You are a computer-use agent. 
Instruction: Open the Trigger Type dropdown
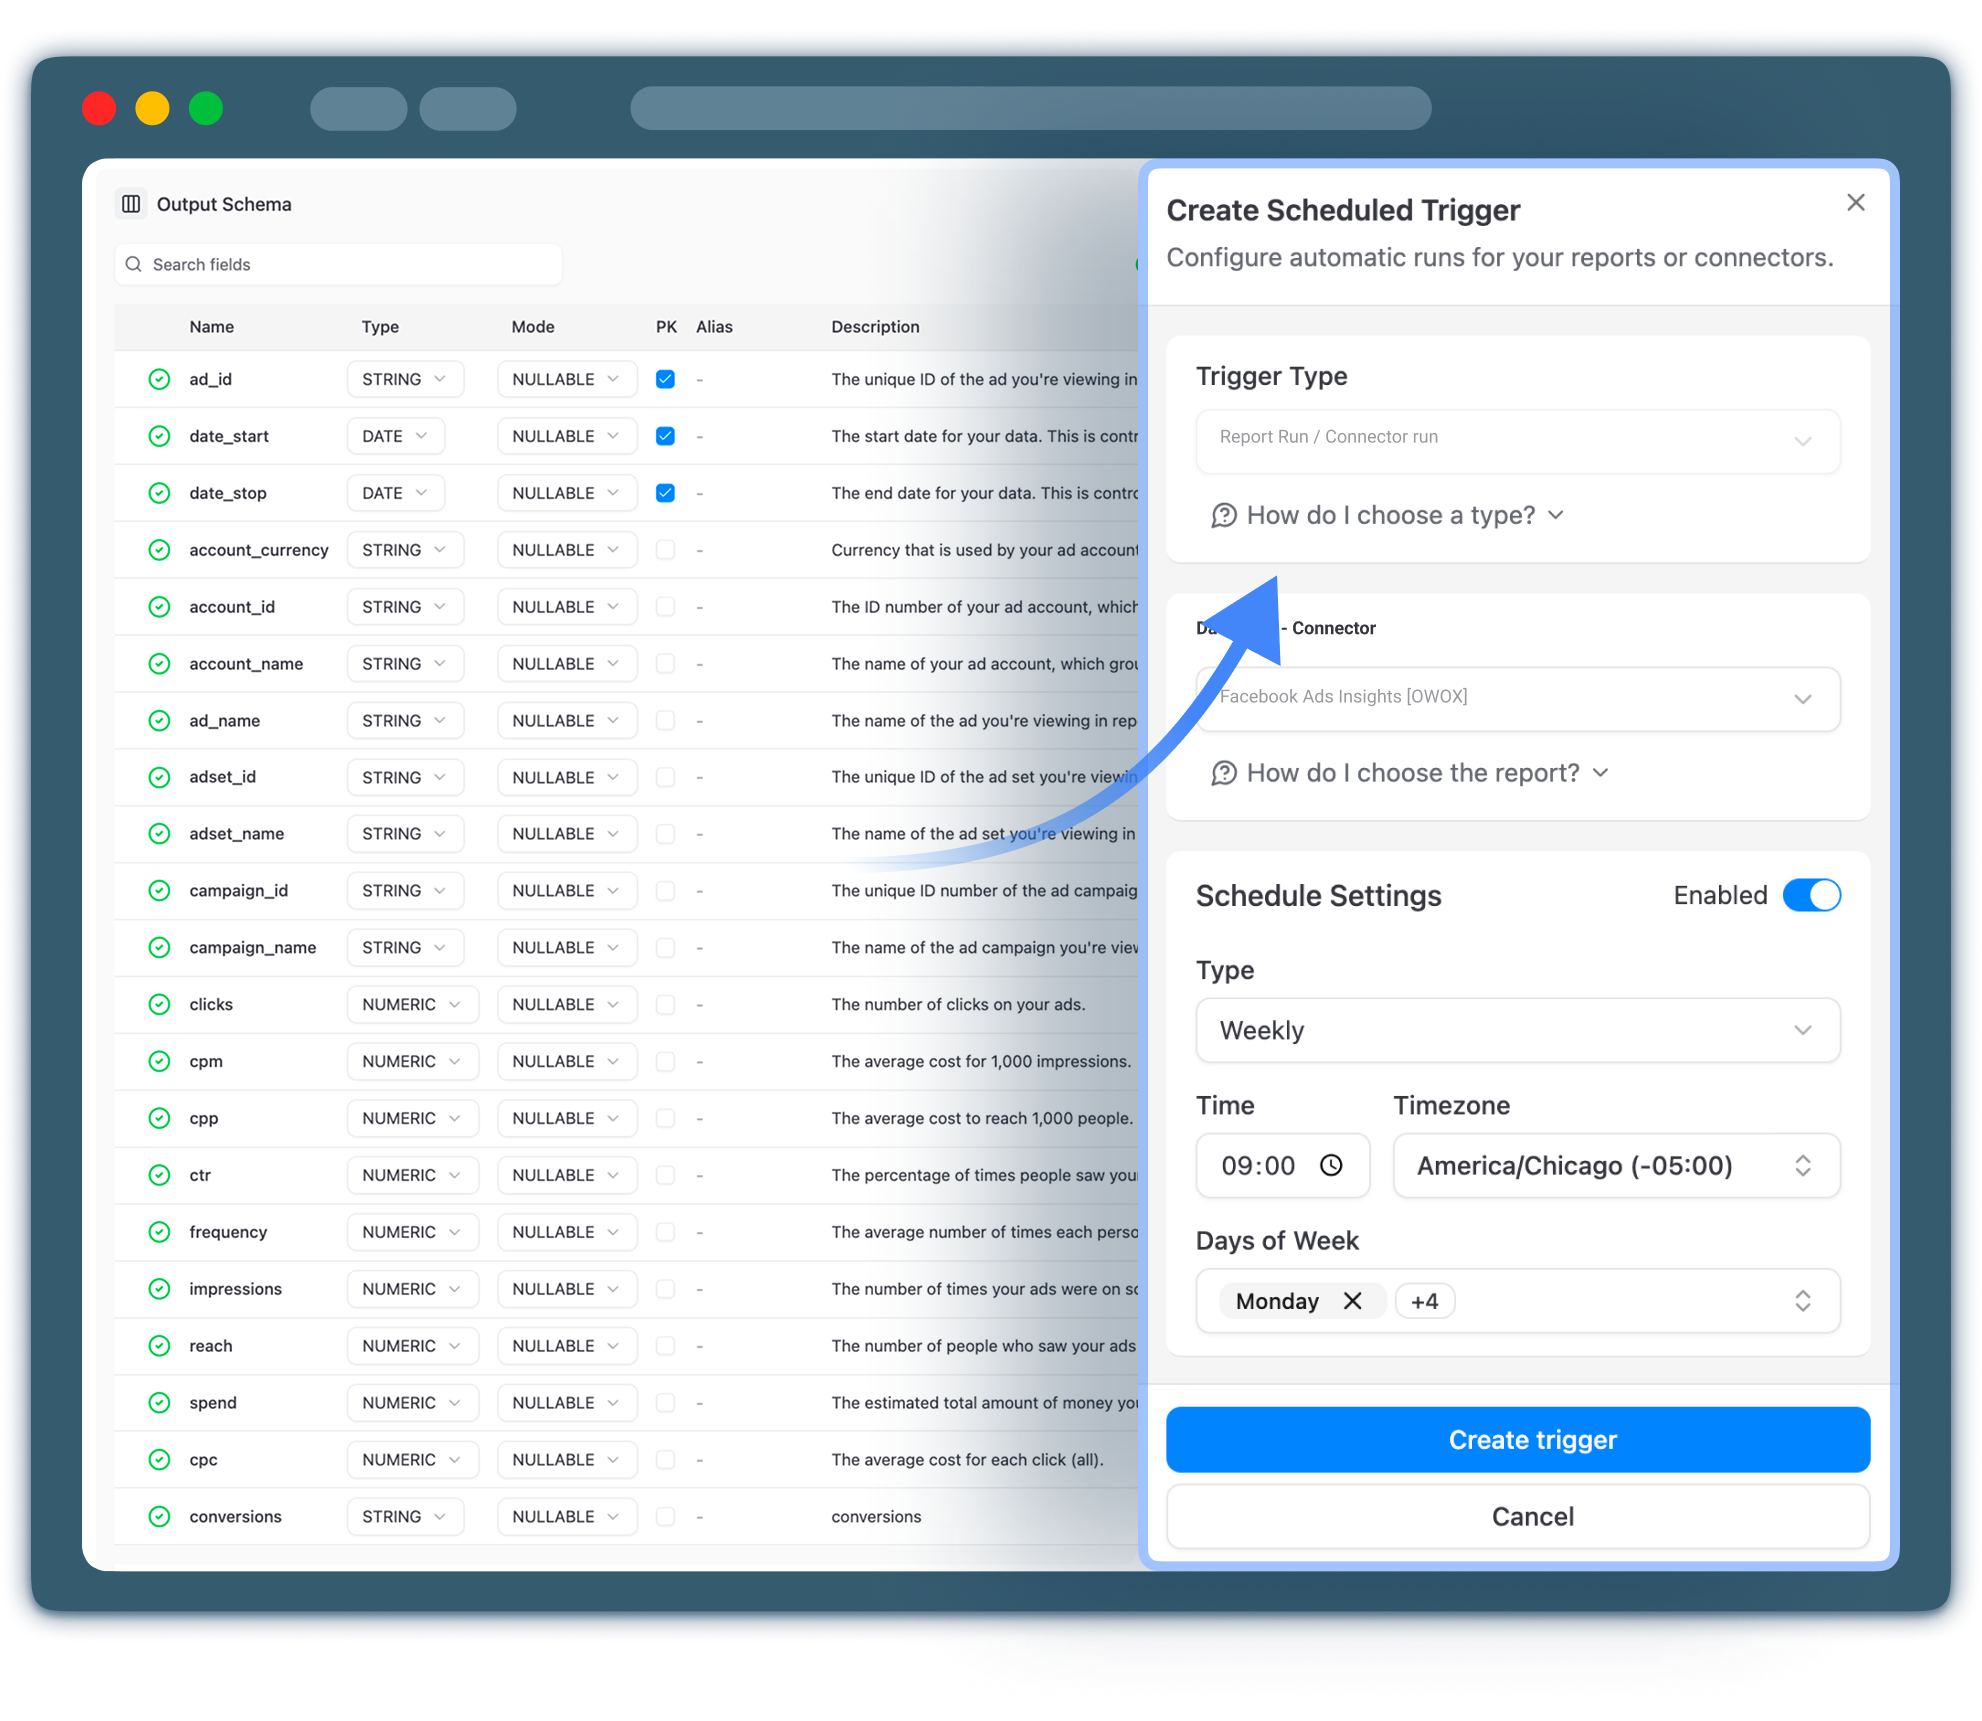1517,440
